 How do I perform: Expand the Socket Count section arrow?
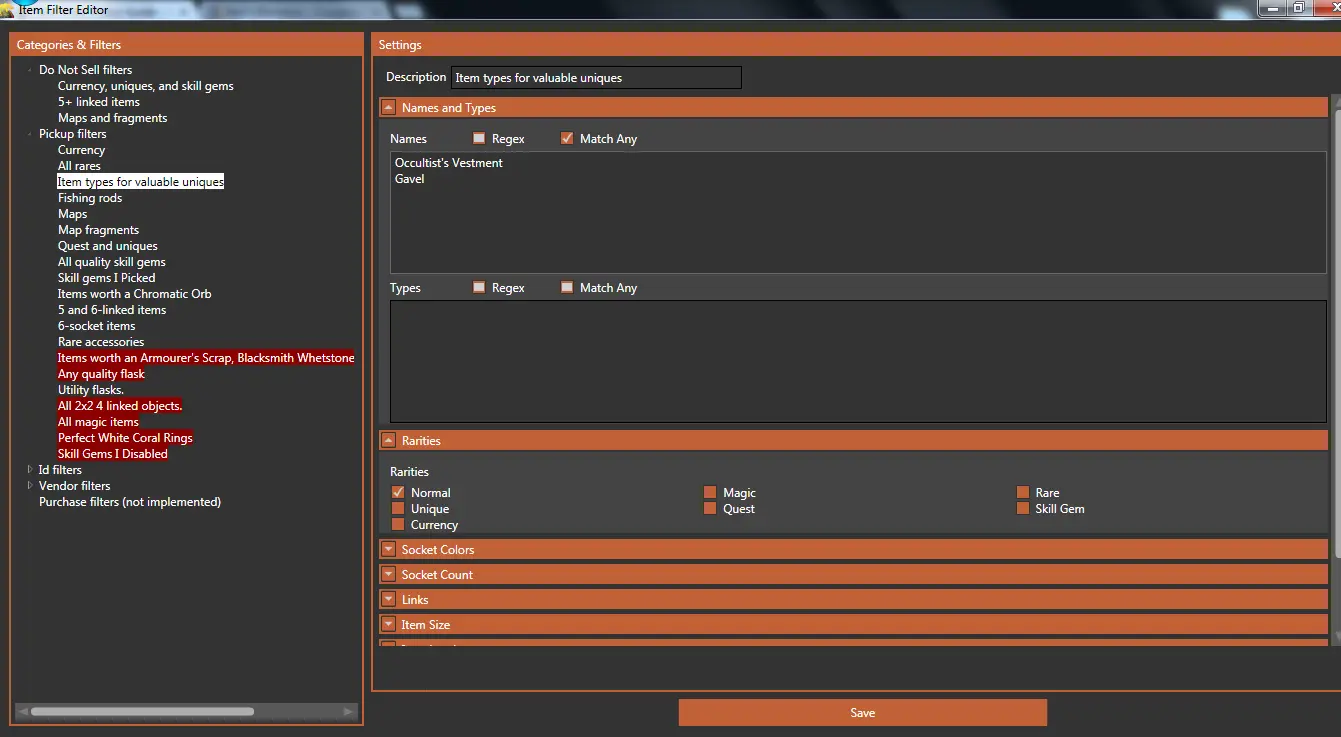388,575
